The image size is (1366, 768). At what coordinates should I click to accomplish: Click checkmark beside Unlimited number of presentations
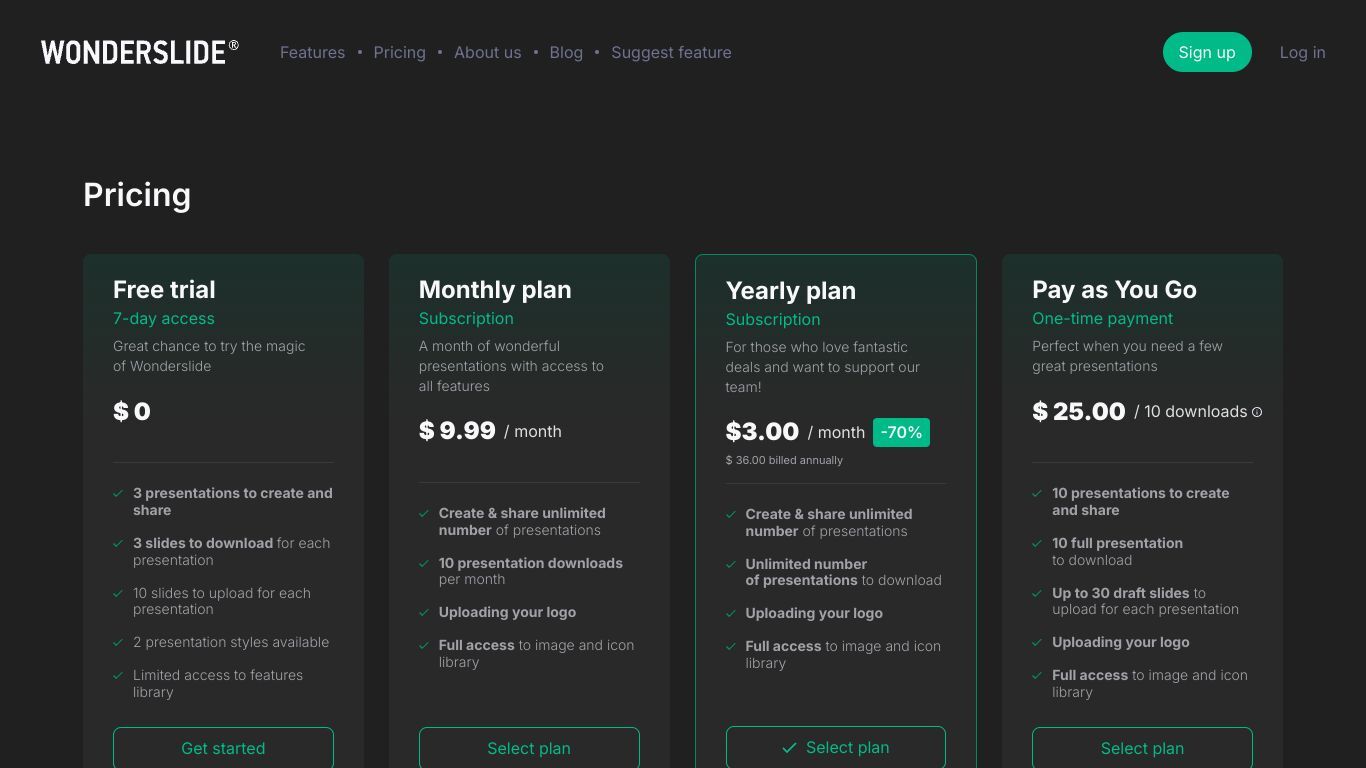[x=731, y=564]
